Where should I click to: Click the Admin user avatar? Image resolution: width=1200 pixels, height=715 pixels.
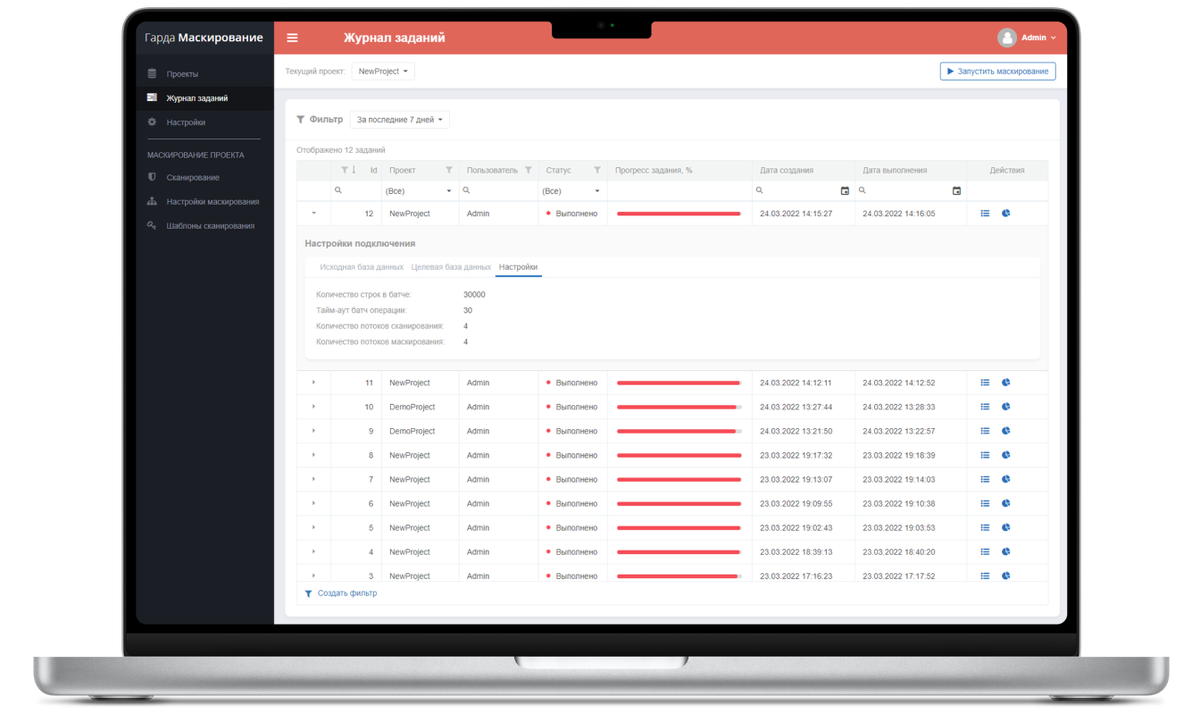click(x=1007, y=37)
